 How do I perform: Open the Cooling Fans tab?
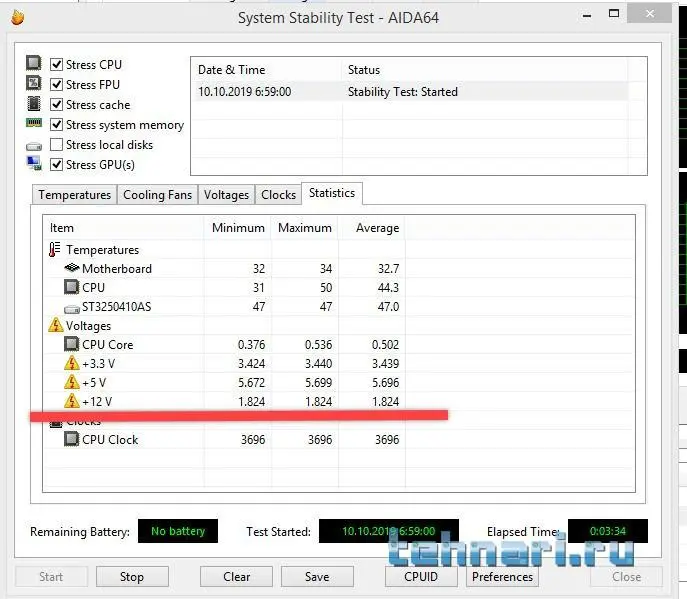click(x=157, y=195)
